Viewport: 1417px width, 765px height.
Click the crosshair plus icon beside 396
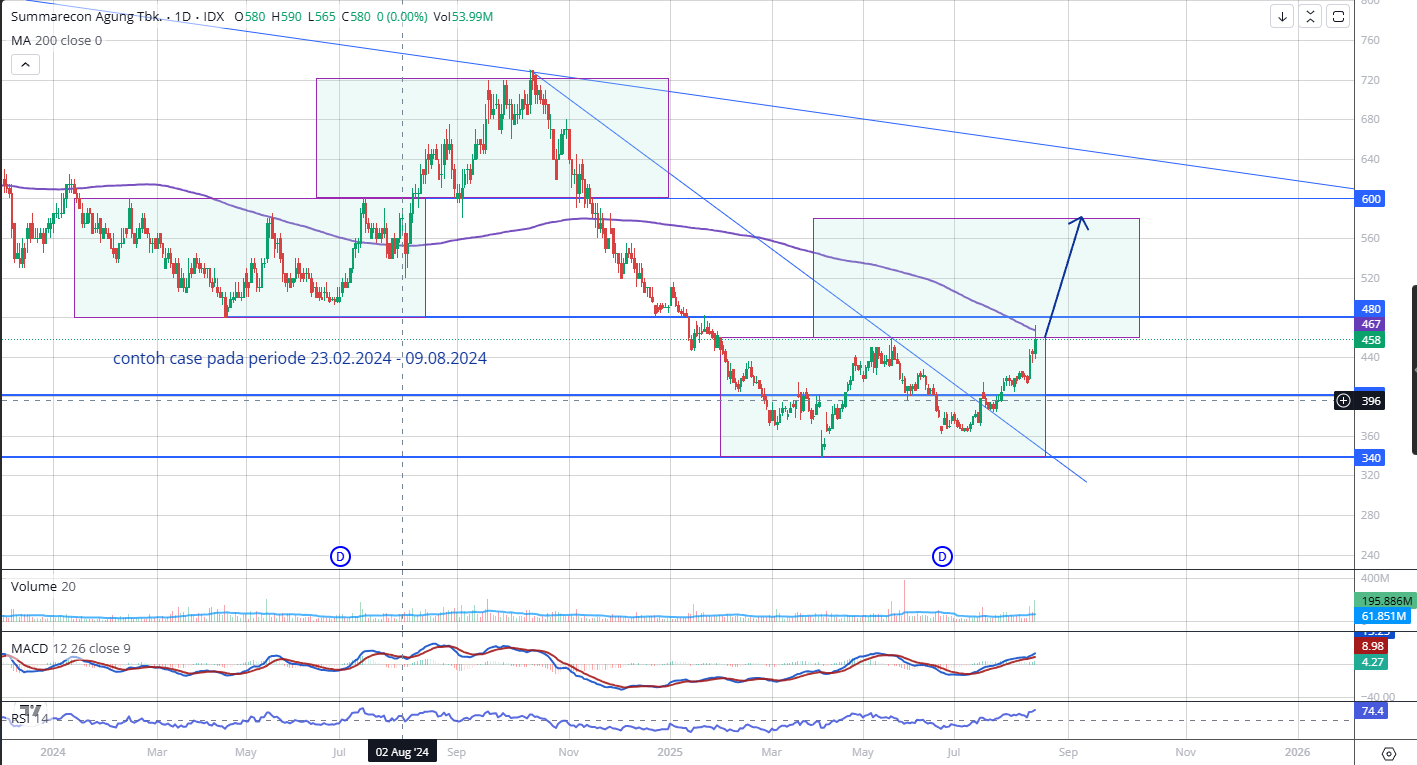tap(1343, 401)
